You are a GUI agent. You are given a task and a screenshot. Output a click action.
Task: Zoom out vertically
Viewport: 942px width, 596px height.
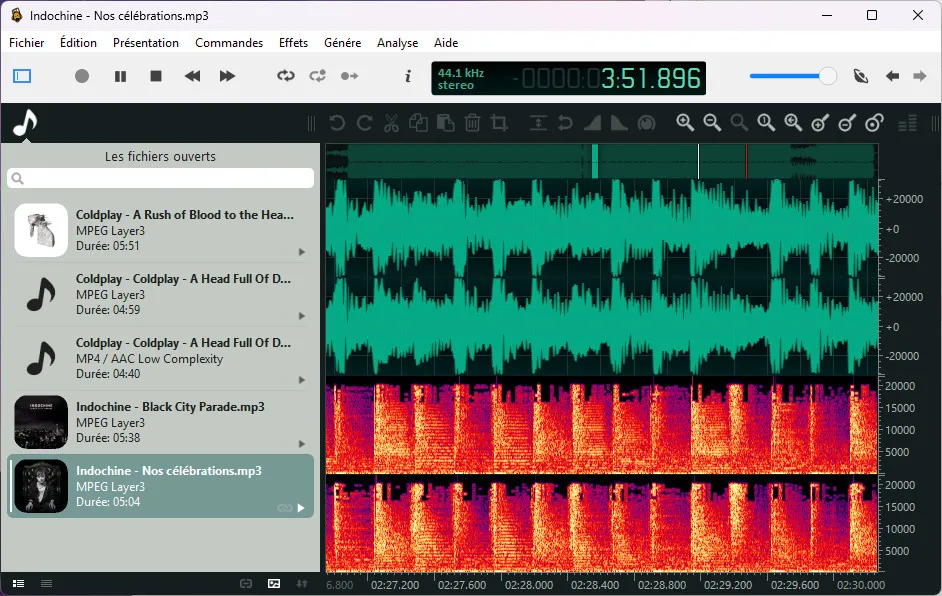click(847, 123)
